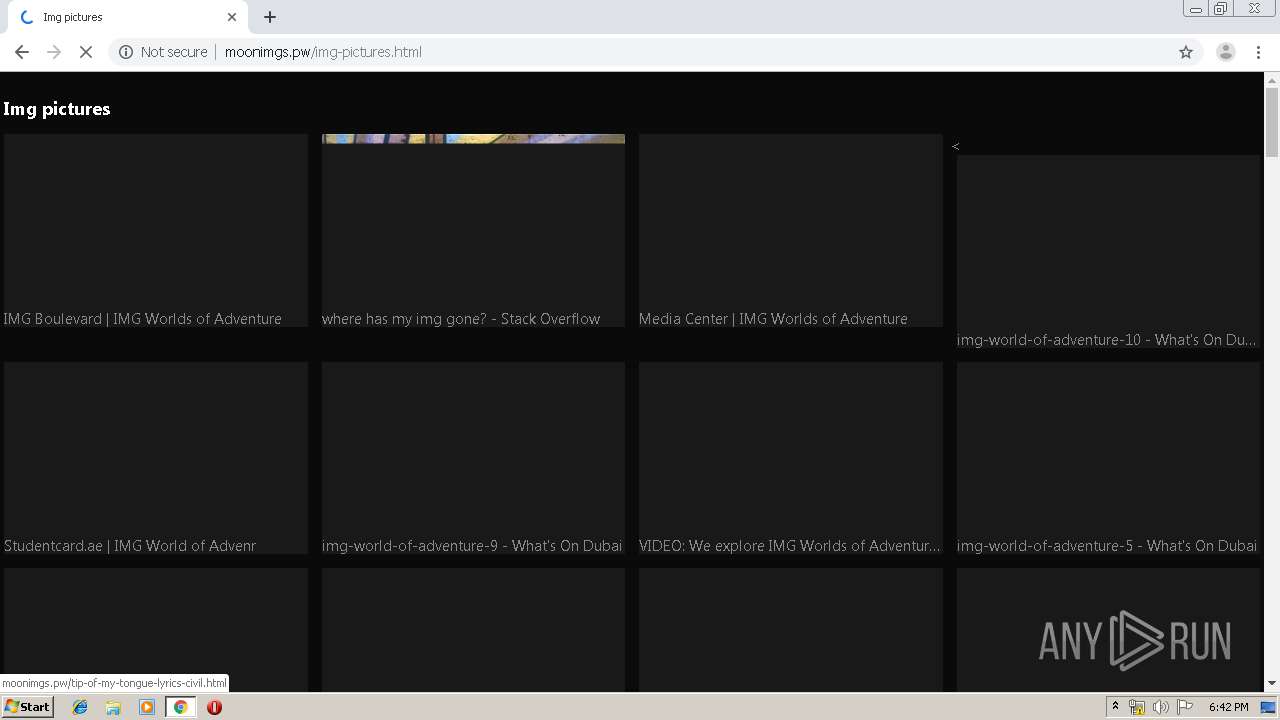
Task: Show hidden system tray icons
Action: tap(1115, 707)
